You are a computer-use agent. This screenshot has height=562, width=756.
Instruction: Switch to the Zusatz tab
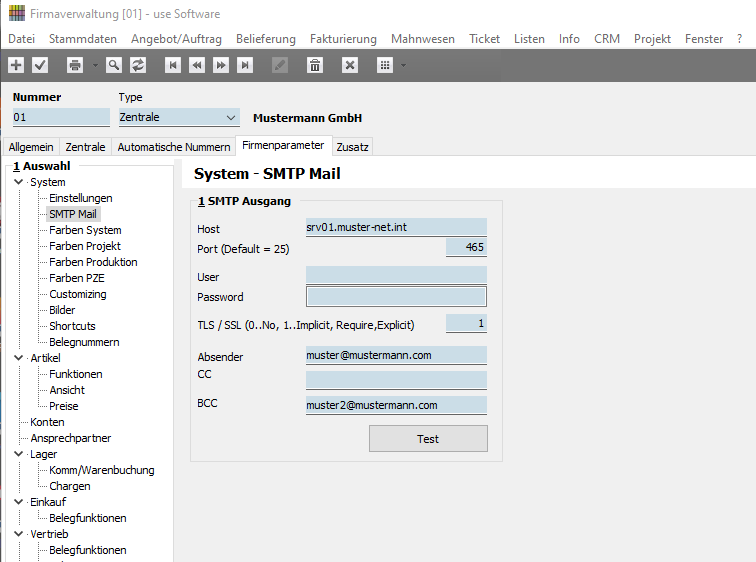point(352,147)
